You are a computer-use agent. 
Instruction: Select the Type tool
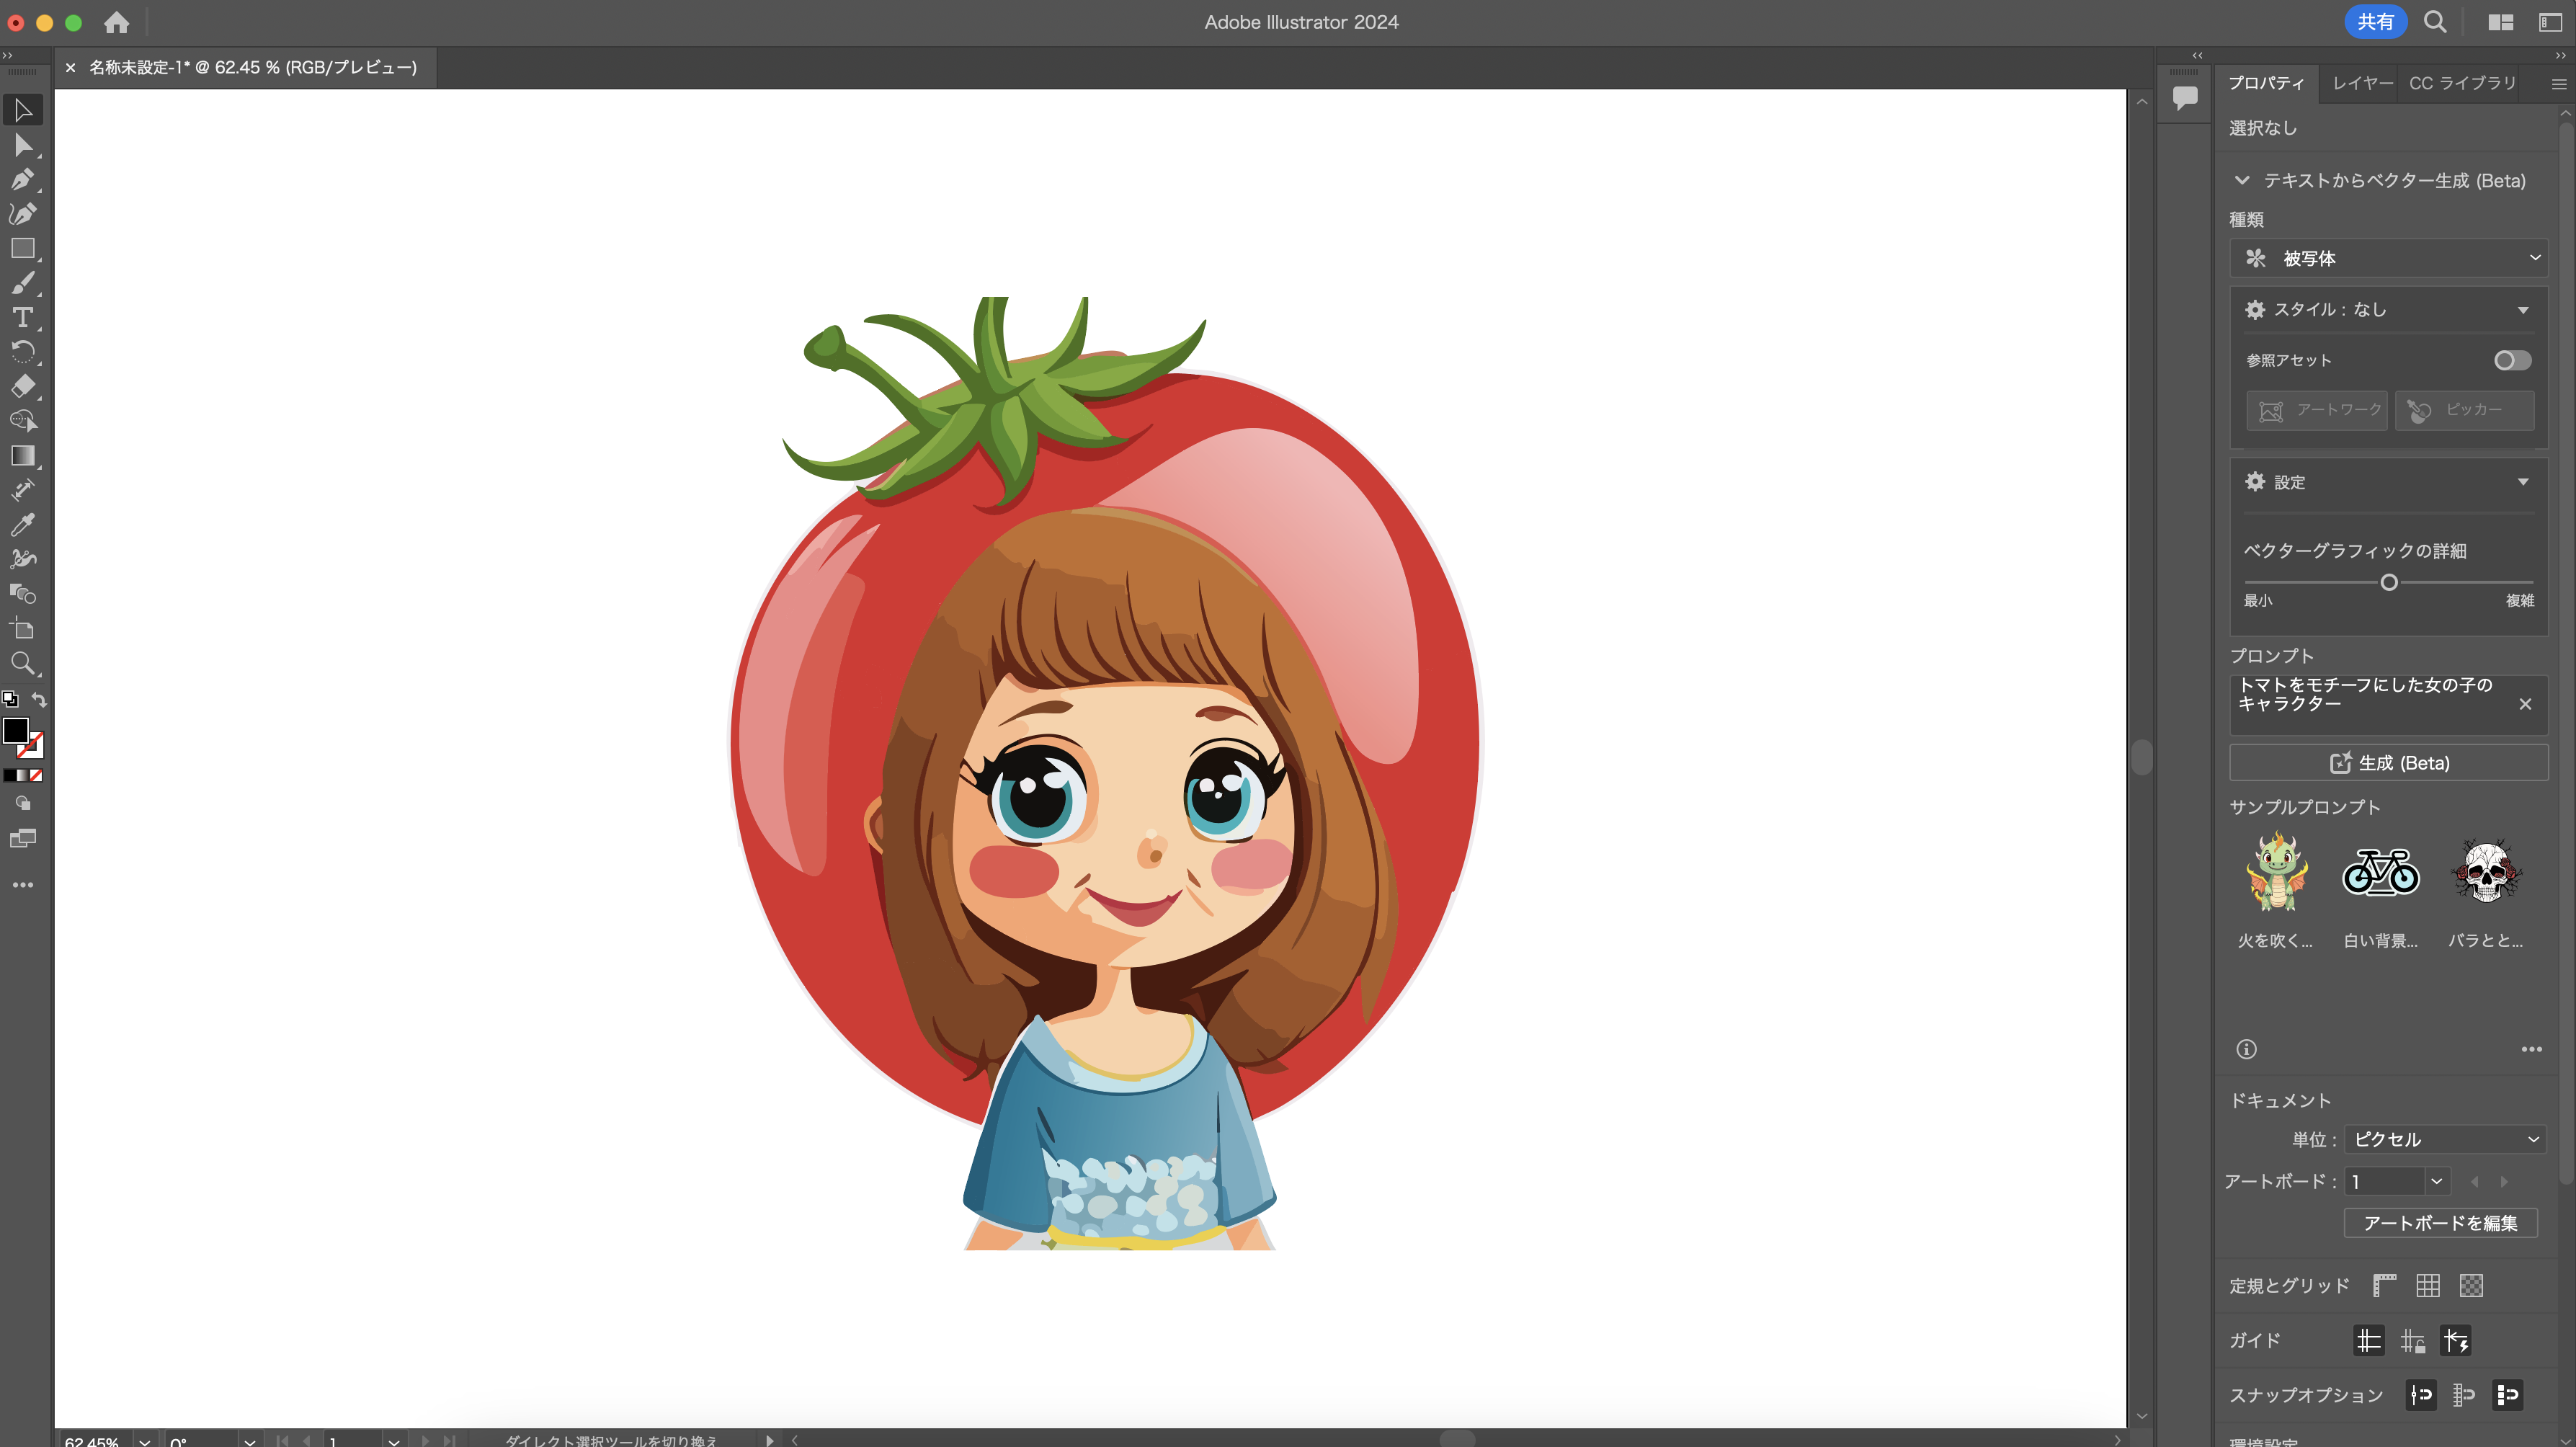[x=23, y=318]
